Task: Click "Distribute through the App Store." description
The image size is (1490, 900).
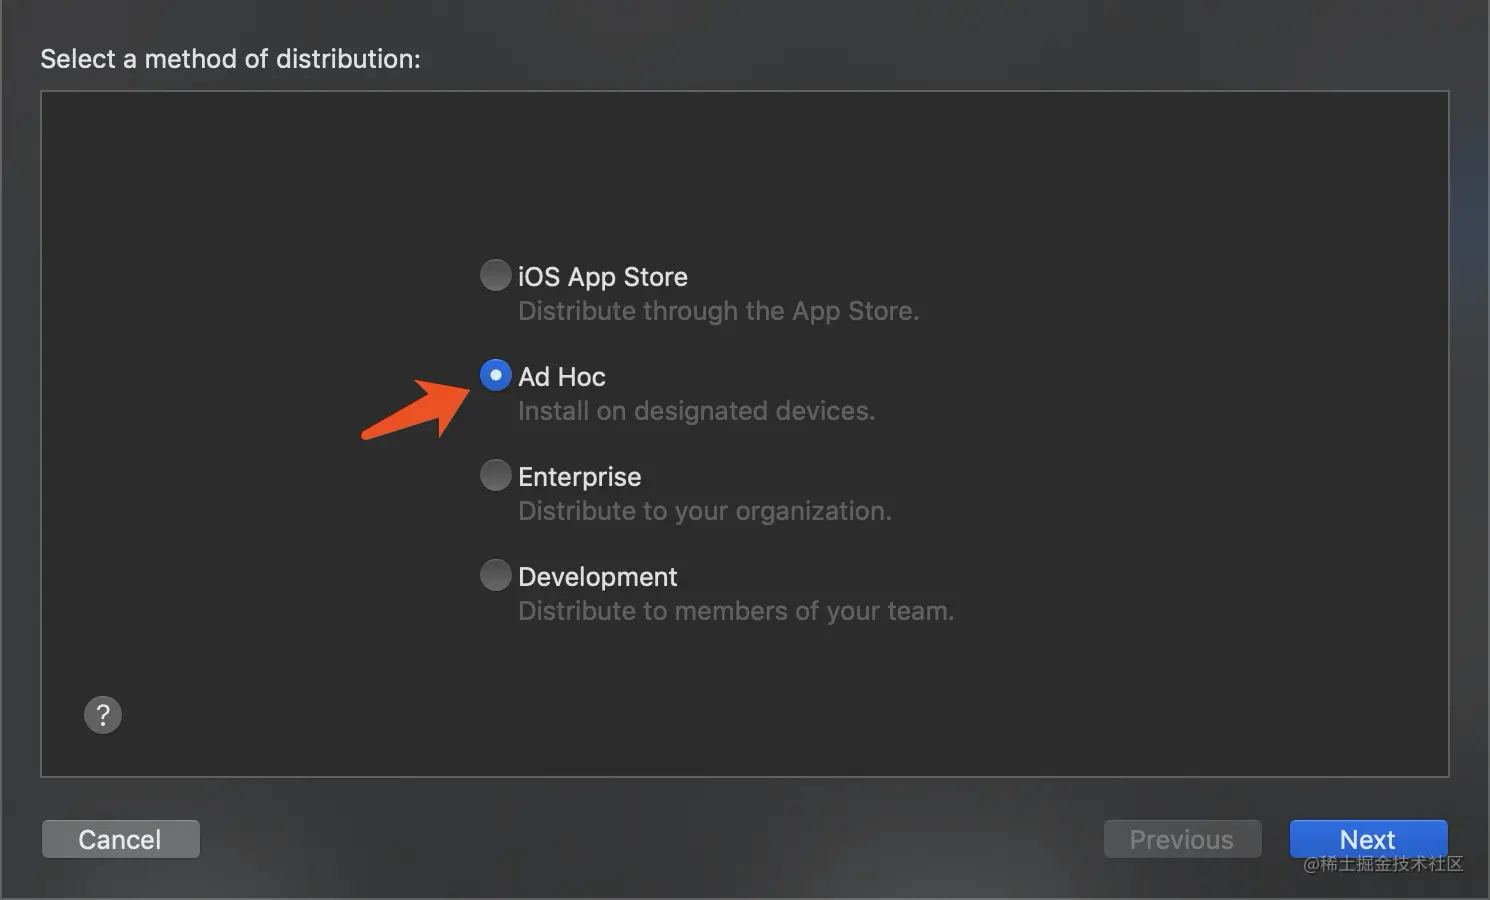Action: point(718,311)
